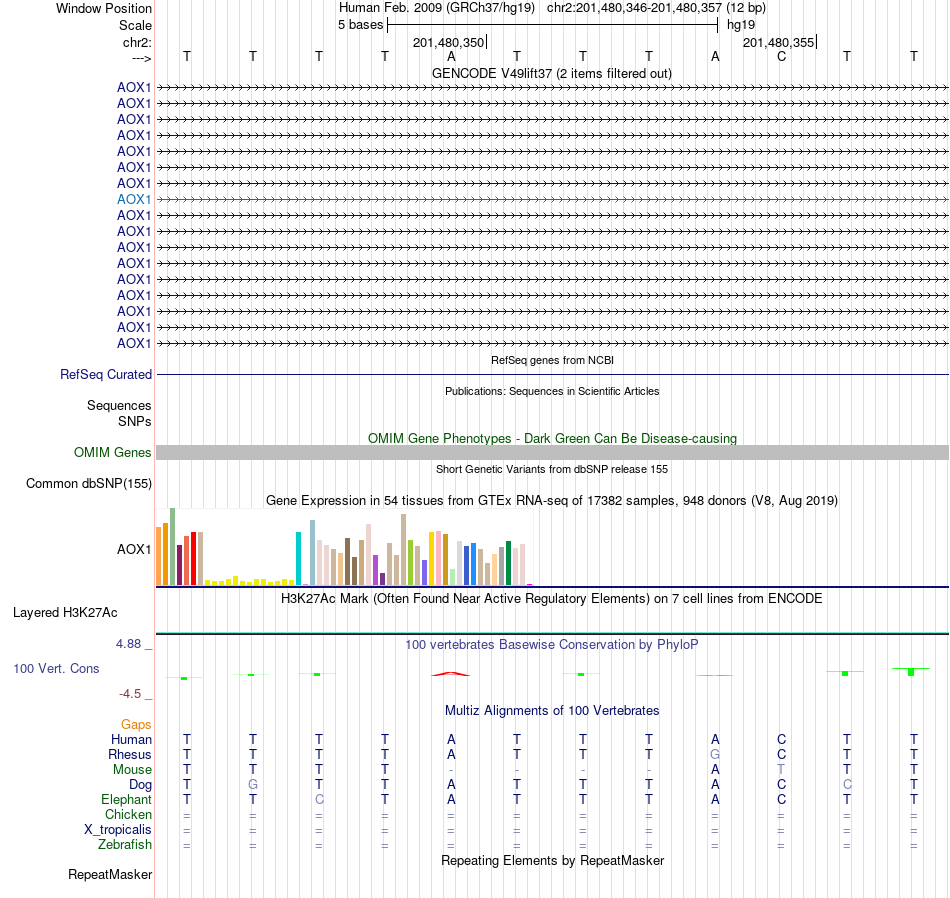Click the gray T base in Mouse row

tap(781, 770)
